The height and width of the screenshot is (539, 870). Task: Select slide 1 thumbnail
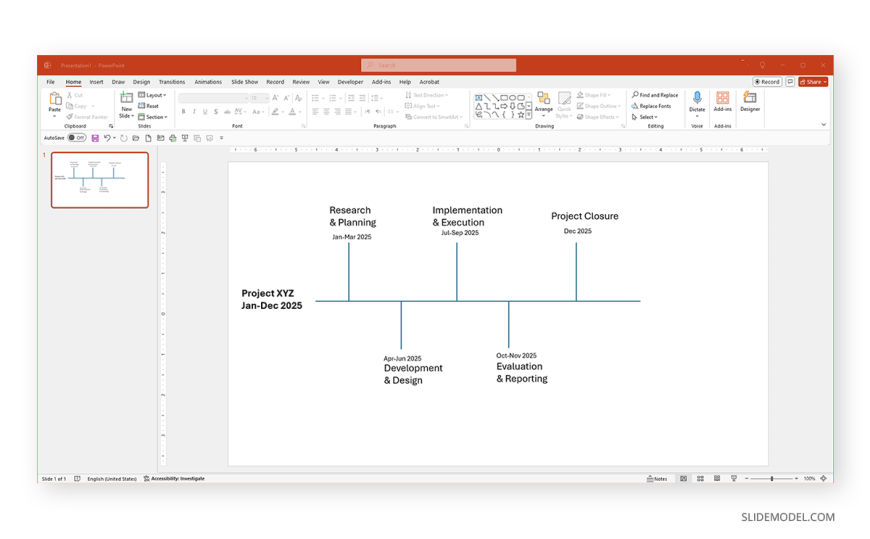click(100, 180)
